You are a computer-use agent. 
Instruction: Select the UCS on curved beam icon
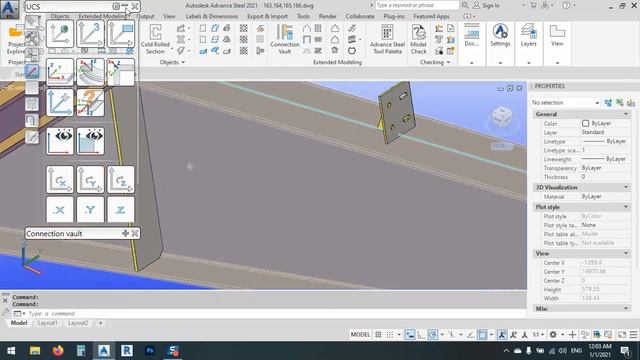coord(90,72)
